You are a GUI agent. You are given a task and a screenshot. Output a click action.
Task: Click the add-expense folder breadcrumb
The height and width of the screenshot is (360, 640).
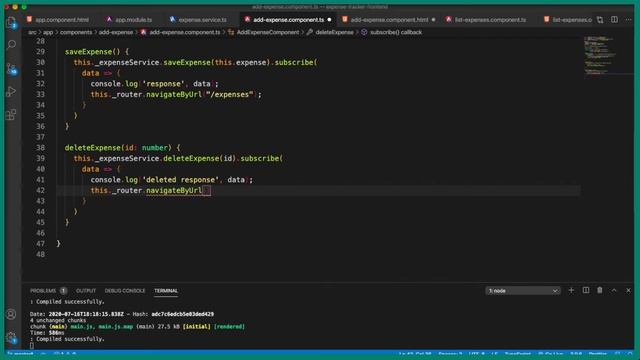[116, 32]
